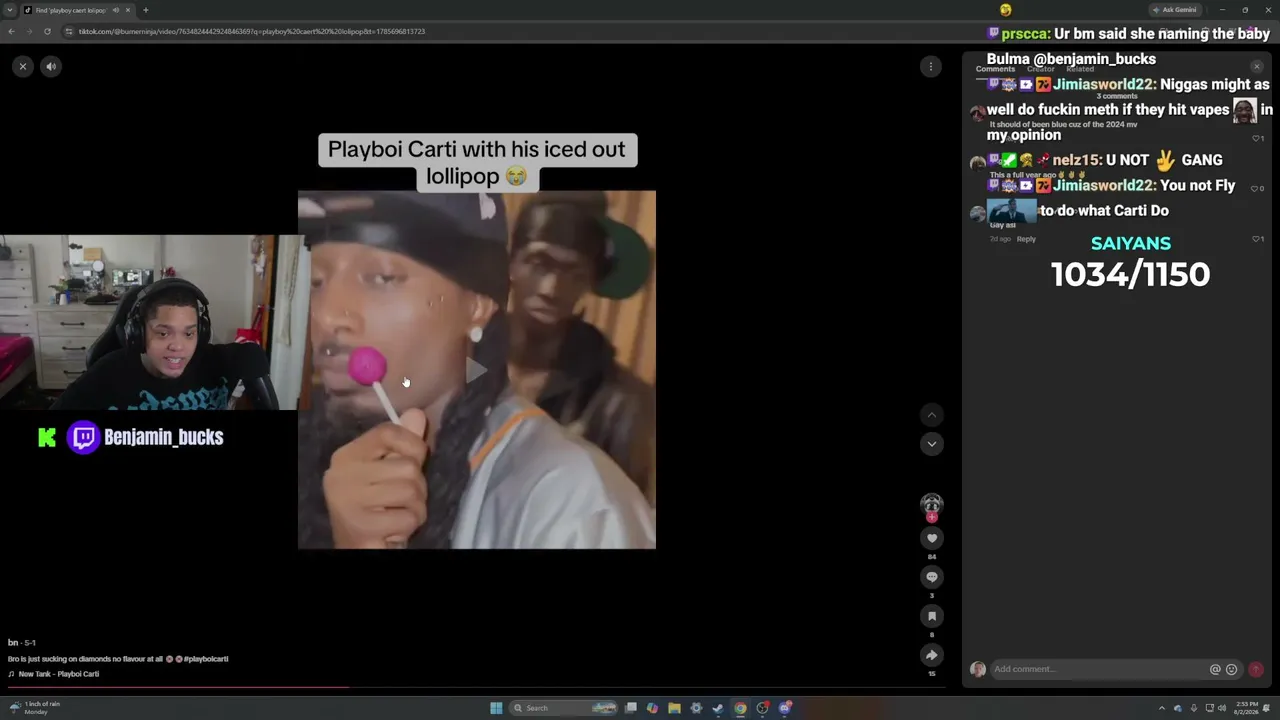
Task: Open the emoji picker in comment box
Action: 1231,670
